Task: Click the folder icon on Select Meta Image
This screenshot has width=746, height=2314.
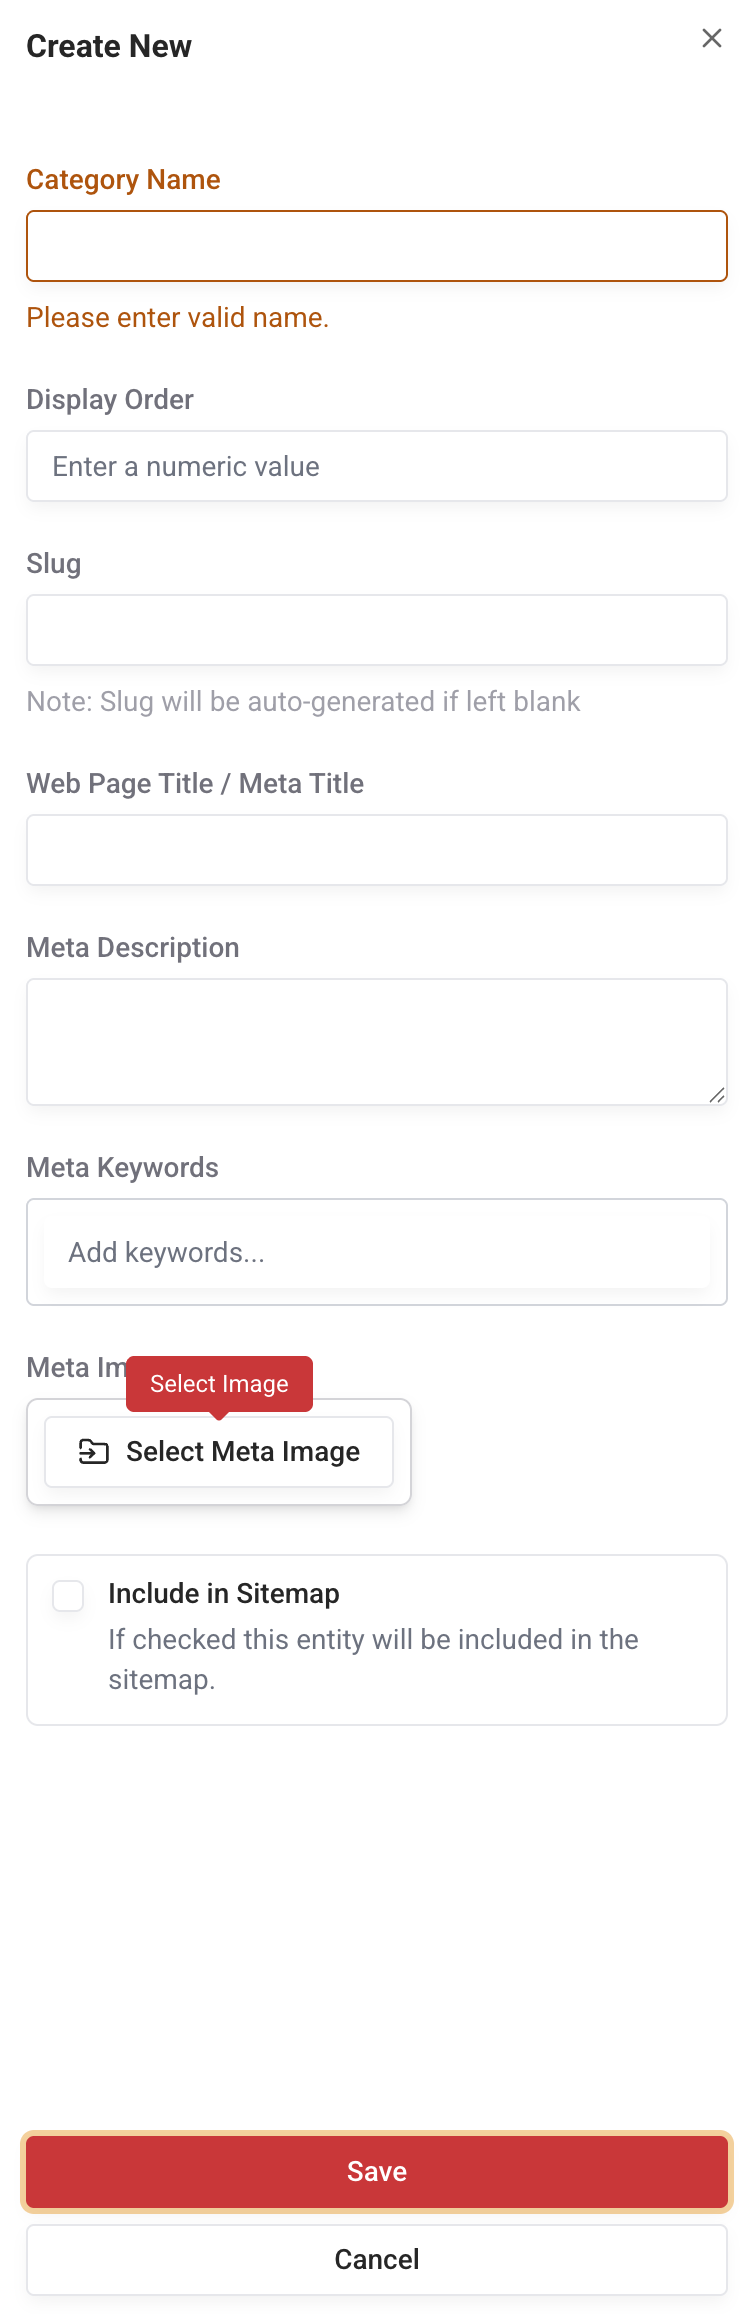Action: click(x=93, y=1451)
